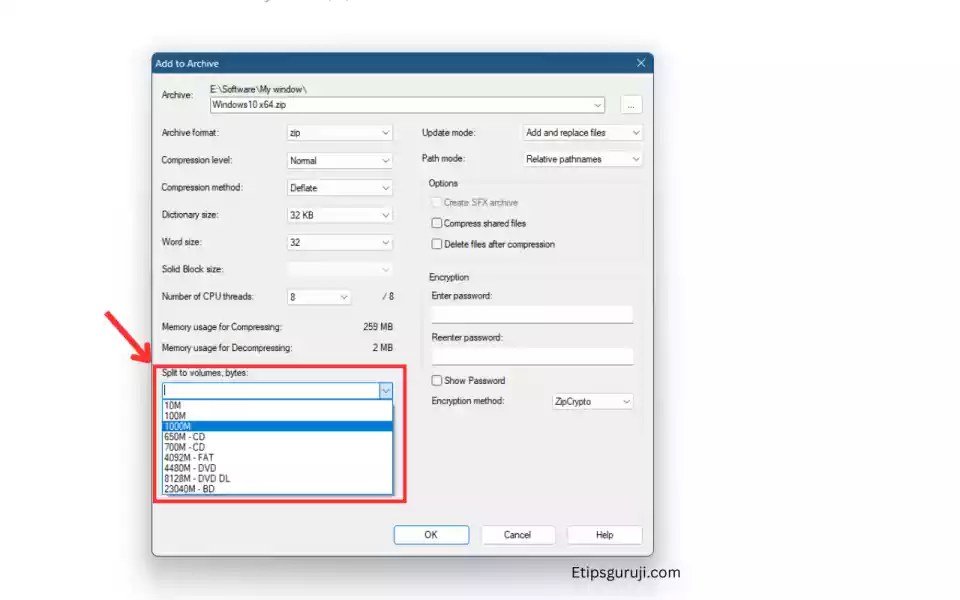Enable Delete files after compression
Viewport: 960px width, 600px height.
tap(437, 244)
